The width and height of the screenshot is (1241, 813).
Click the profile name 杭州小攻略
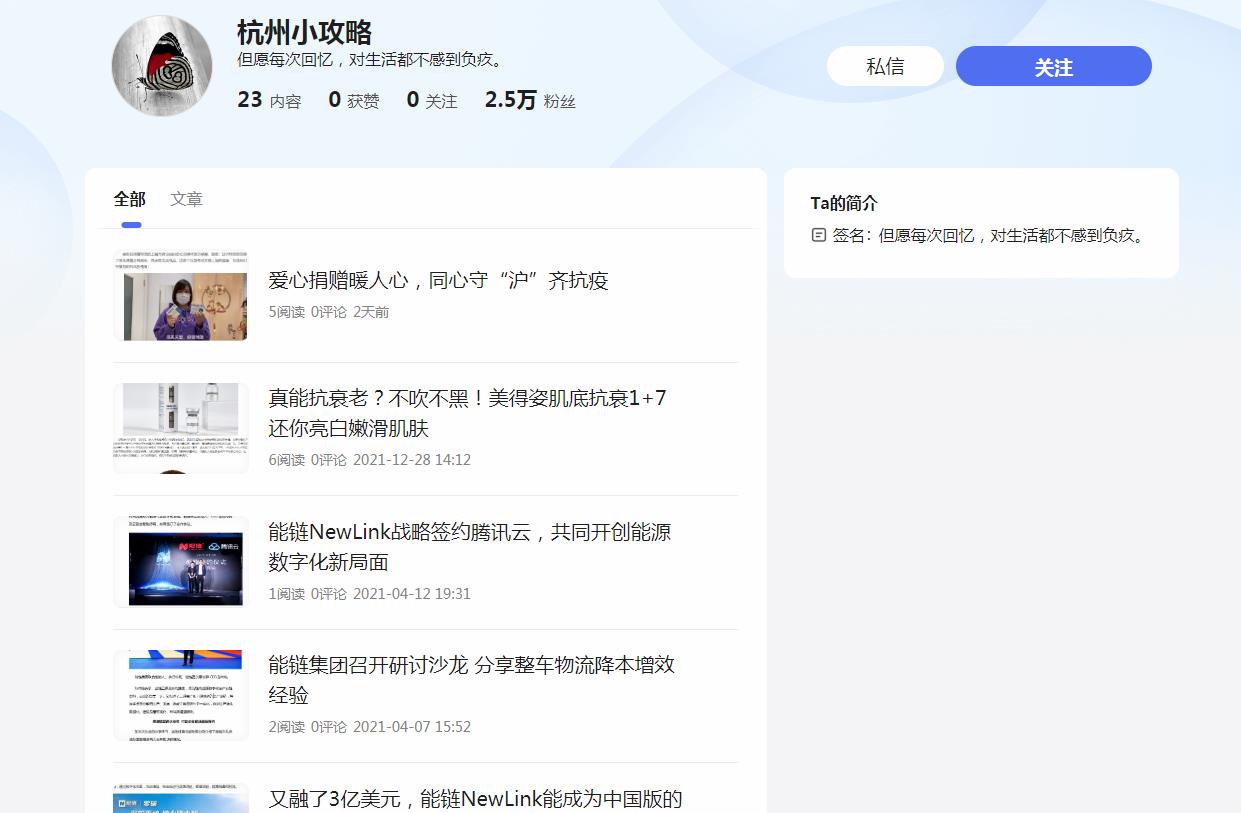click(x=305, y=32)
